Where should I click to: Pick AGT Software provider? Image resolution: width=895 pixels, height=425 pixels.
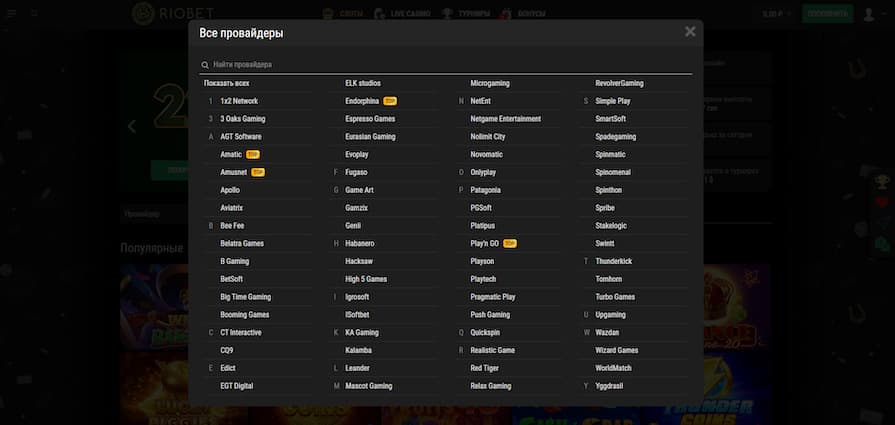pyautogui.click(x=241, y=137)
